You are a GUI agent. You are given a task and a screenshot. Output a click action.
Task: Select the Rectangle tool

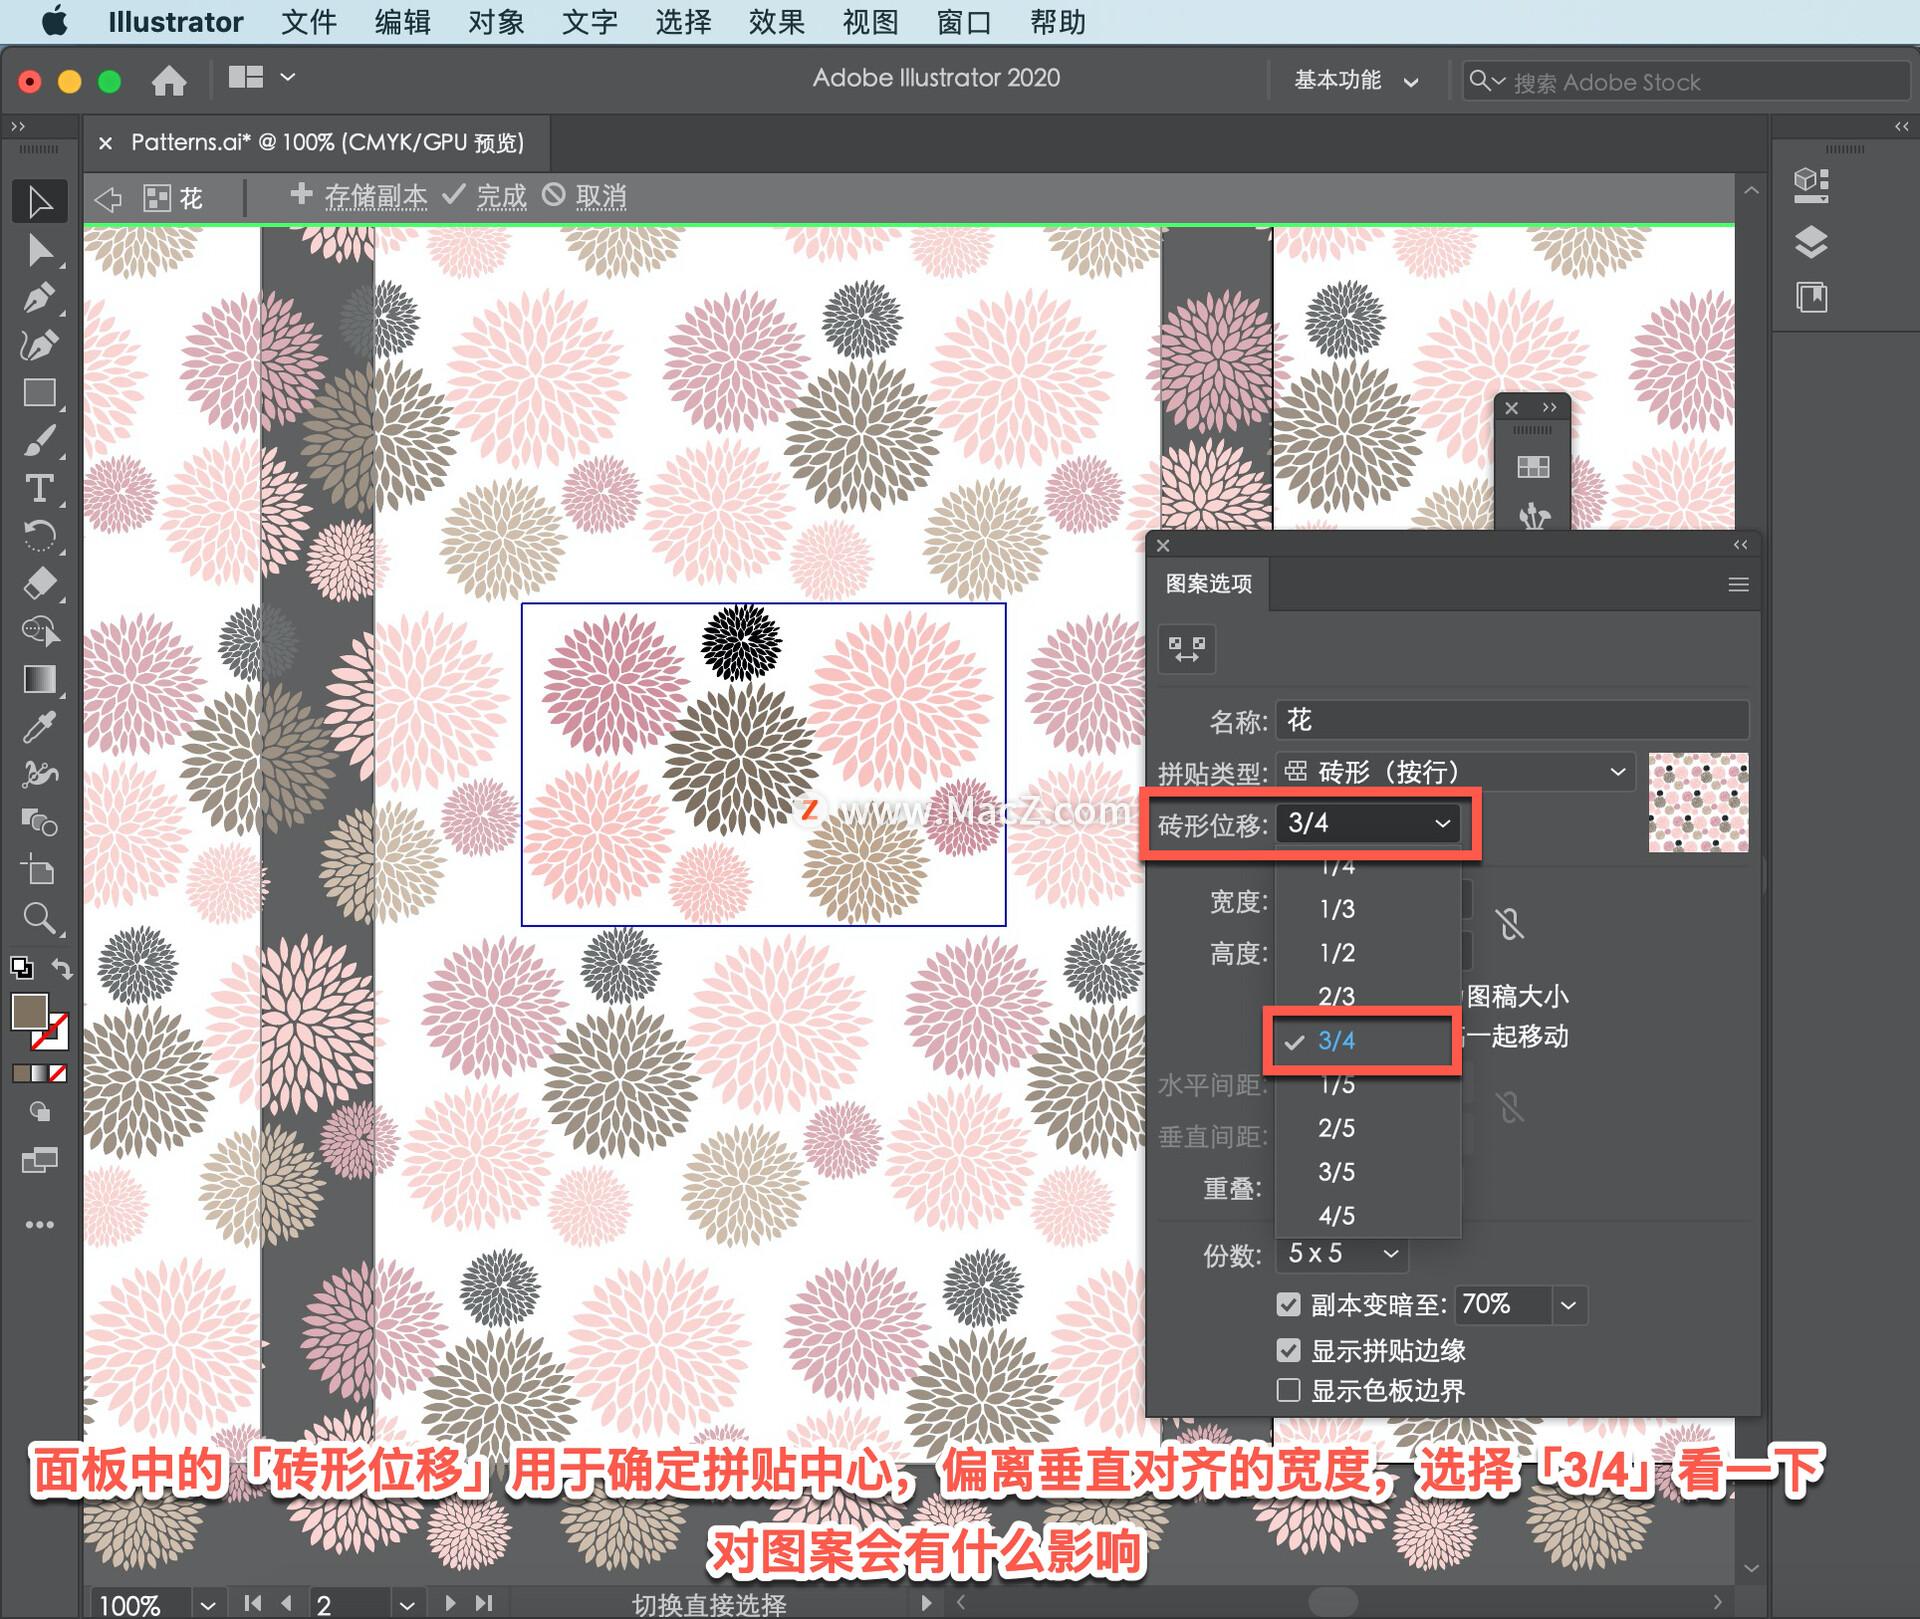(40, 393)
